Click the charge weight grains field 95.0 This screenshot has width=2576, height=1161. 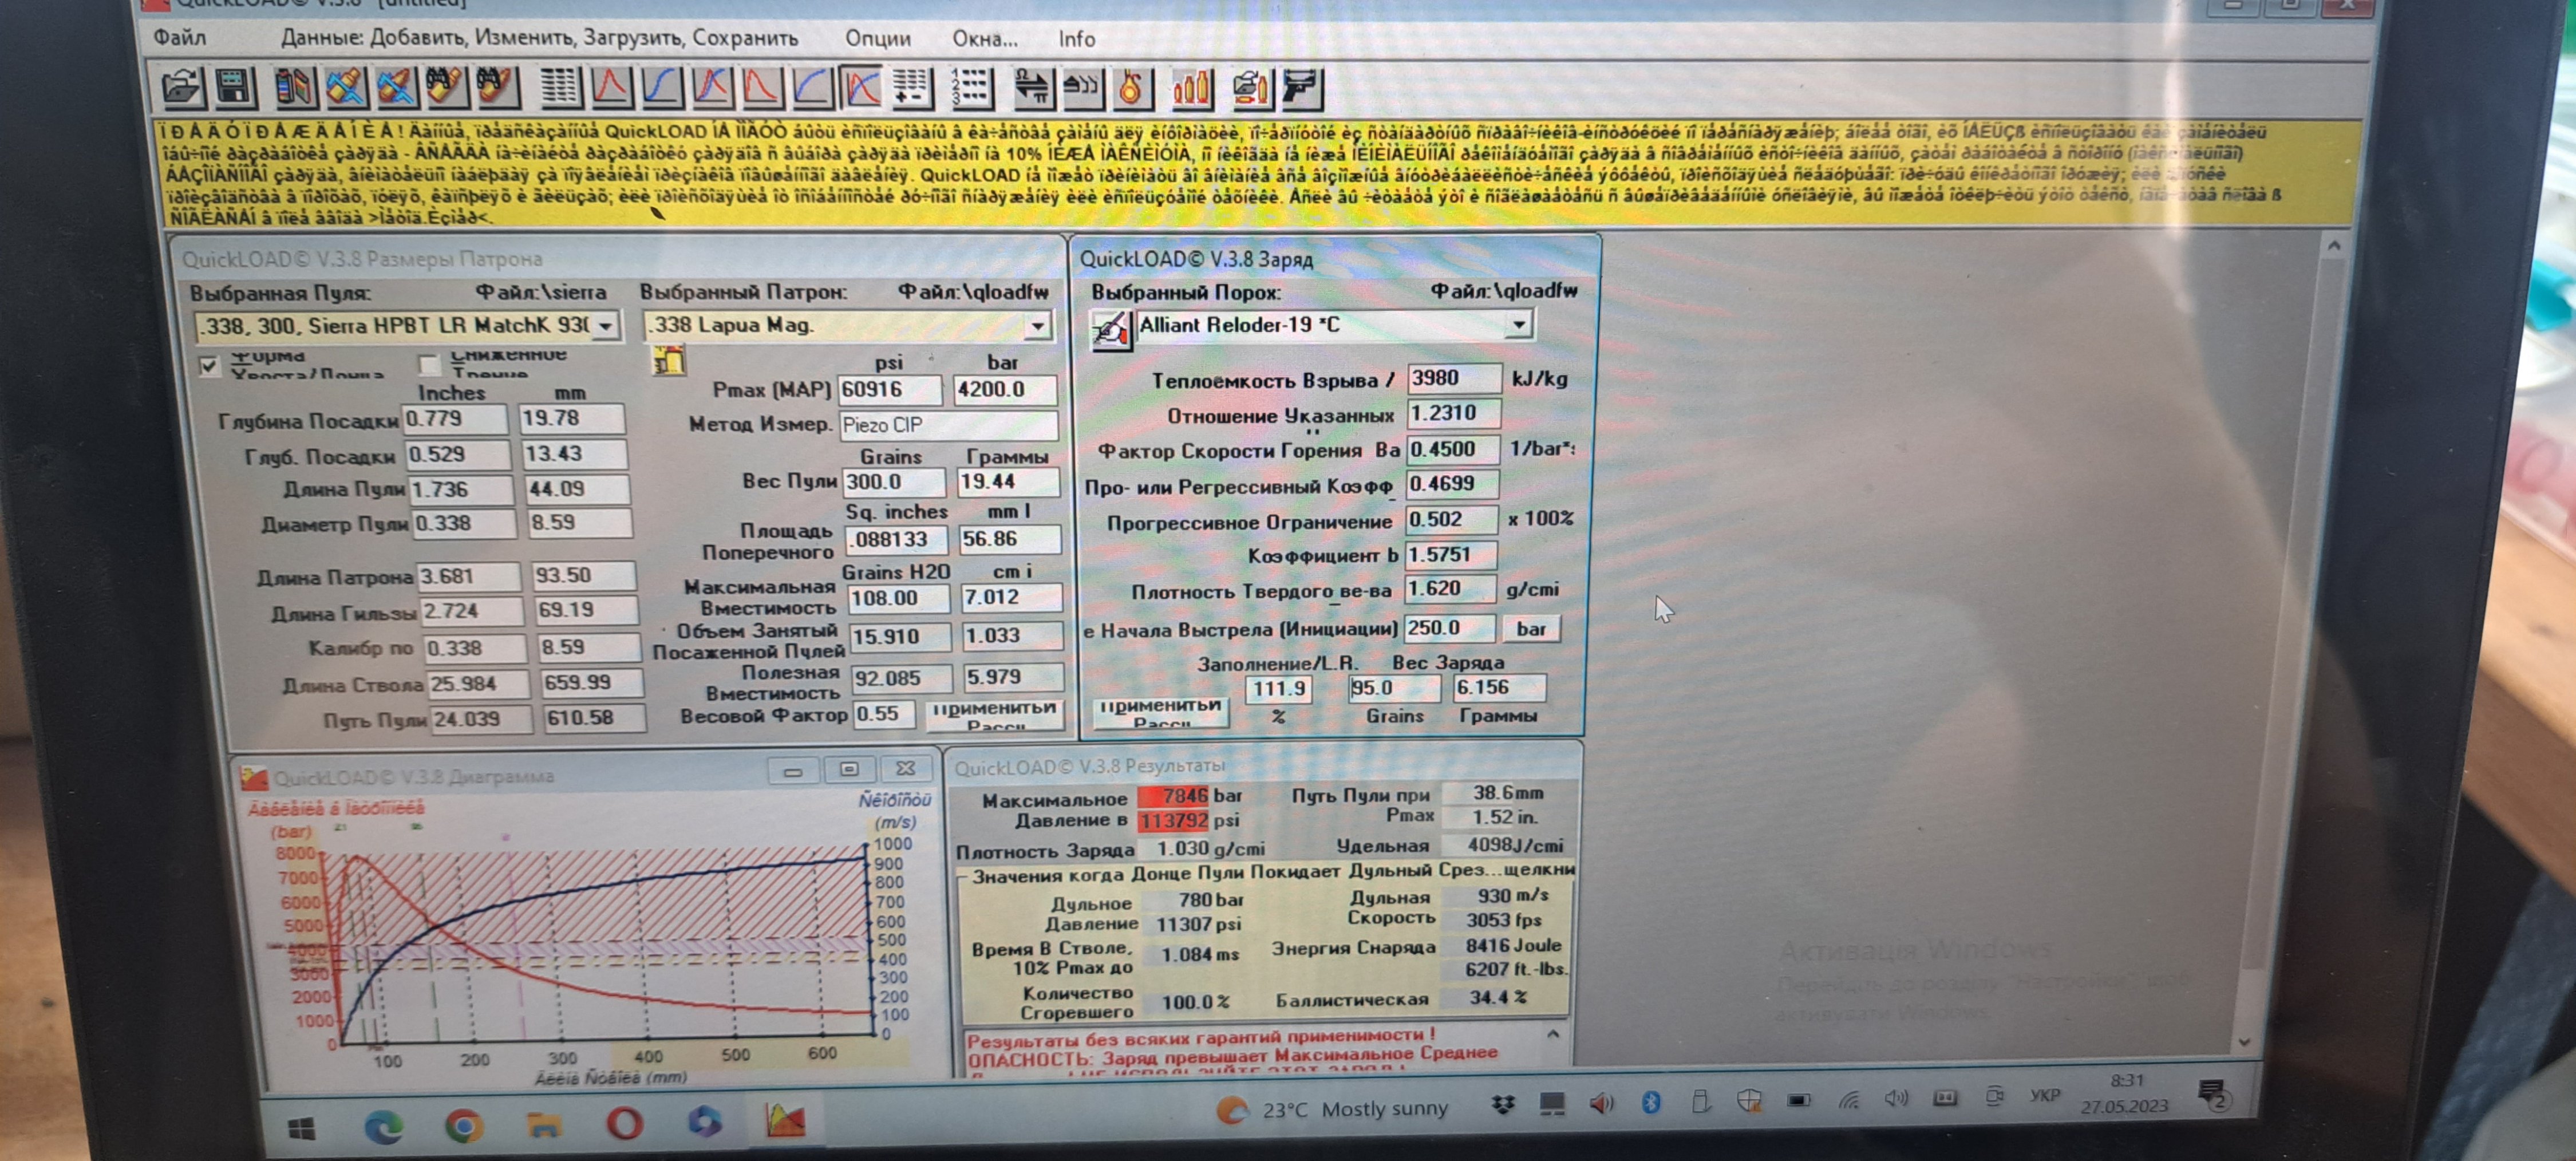pos(1394,688)
